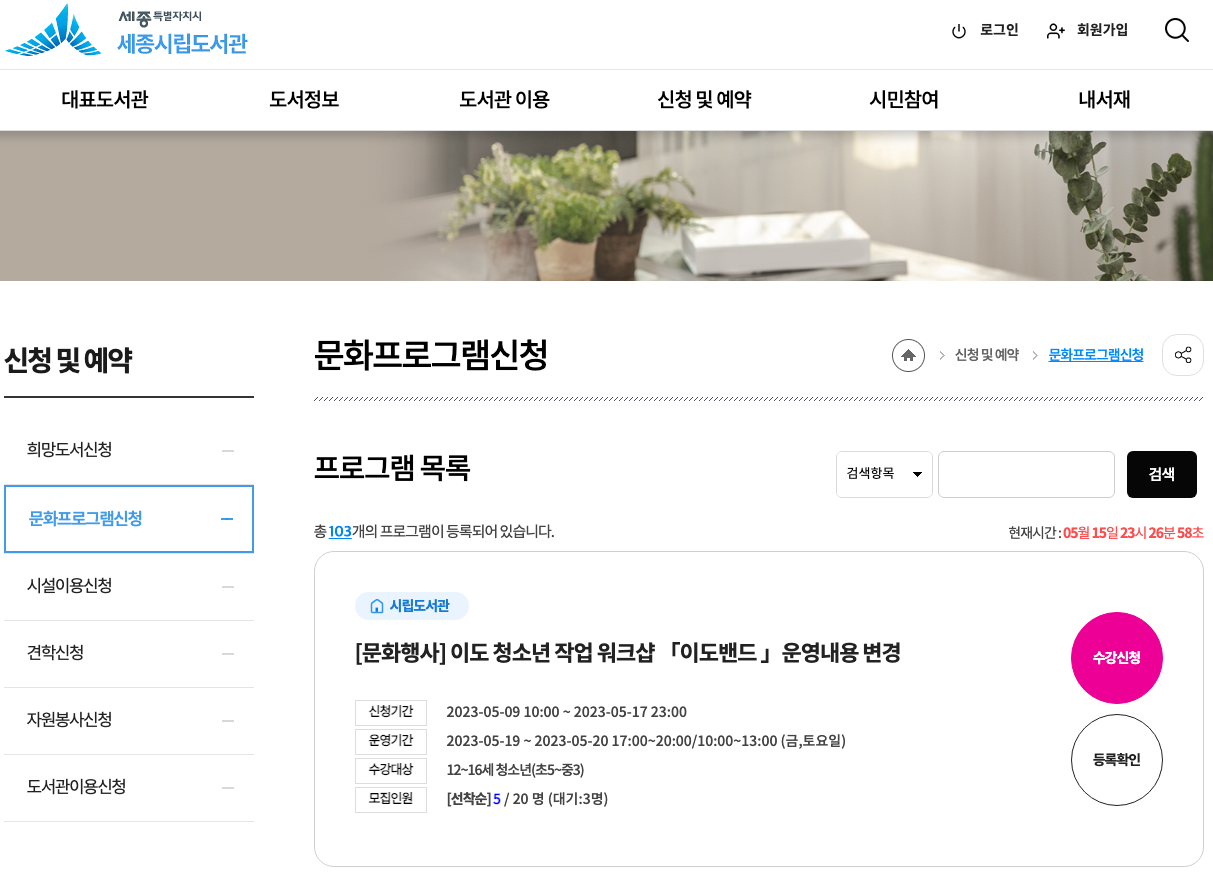
Task: Click the 시립도서관 badge with house icon
Action: [411, 606]
